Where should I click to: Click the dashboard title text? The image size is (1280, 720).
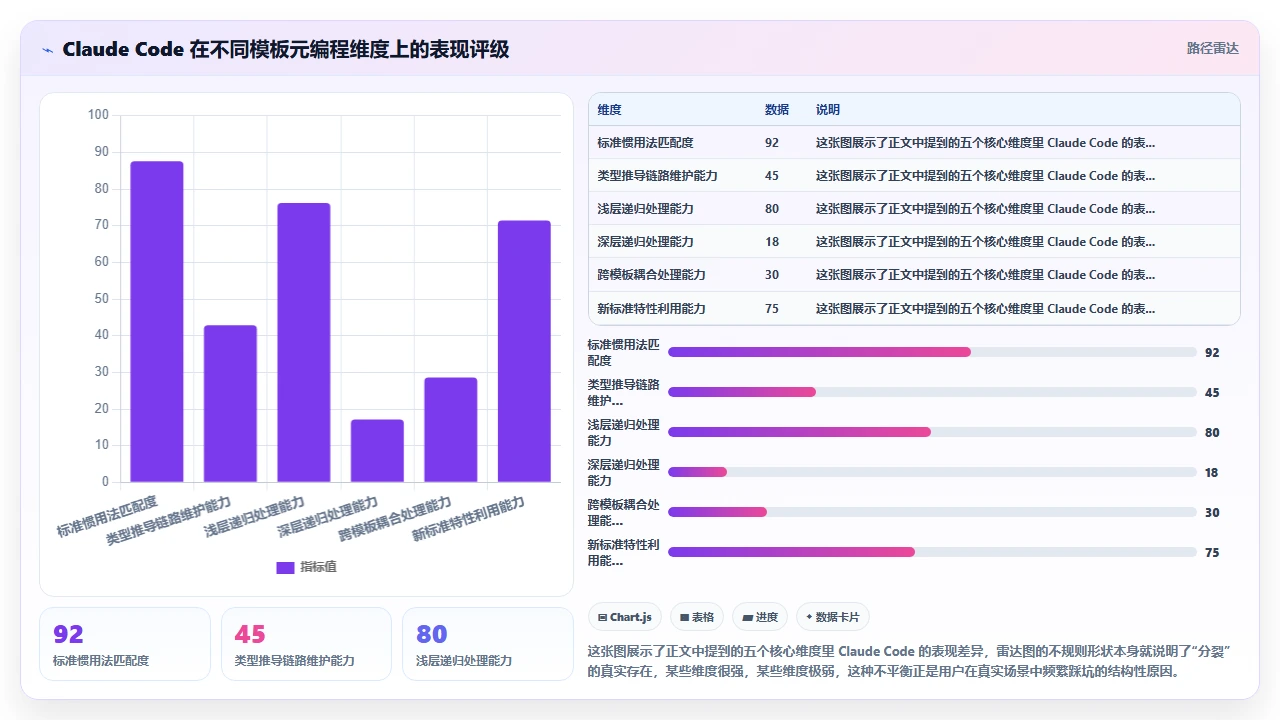[x=286, y=49]
